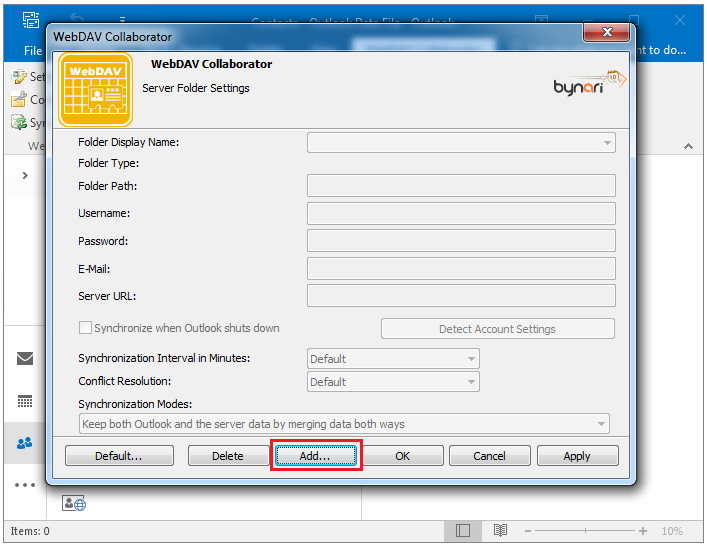Collapse the Outlook ribbon arrow

click(688, 146)
